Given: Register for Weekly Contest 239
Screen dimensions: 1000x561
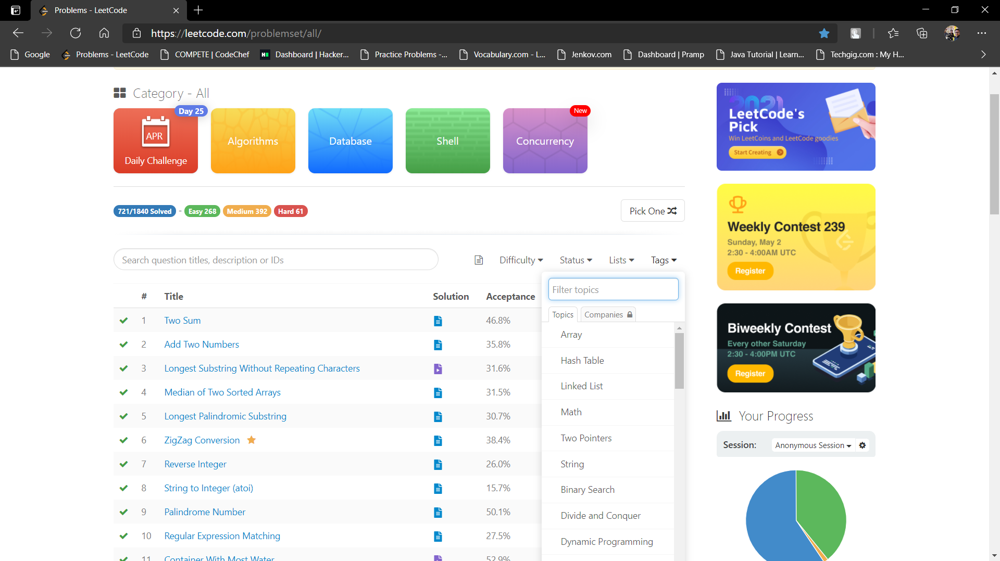Looking at the screenshot, I should tap(750, 271).
